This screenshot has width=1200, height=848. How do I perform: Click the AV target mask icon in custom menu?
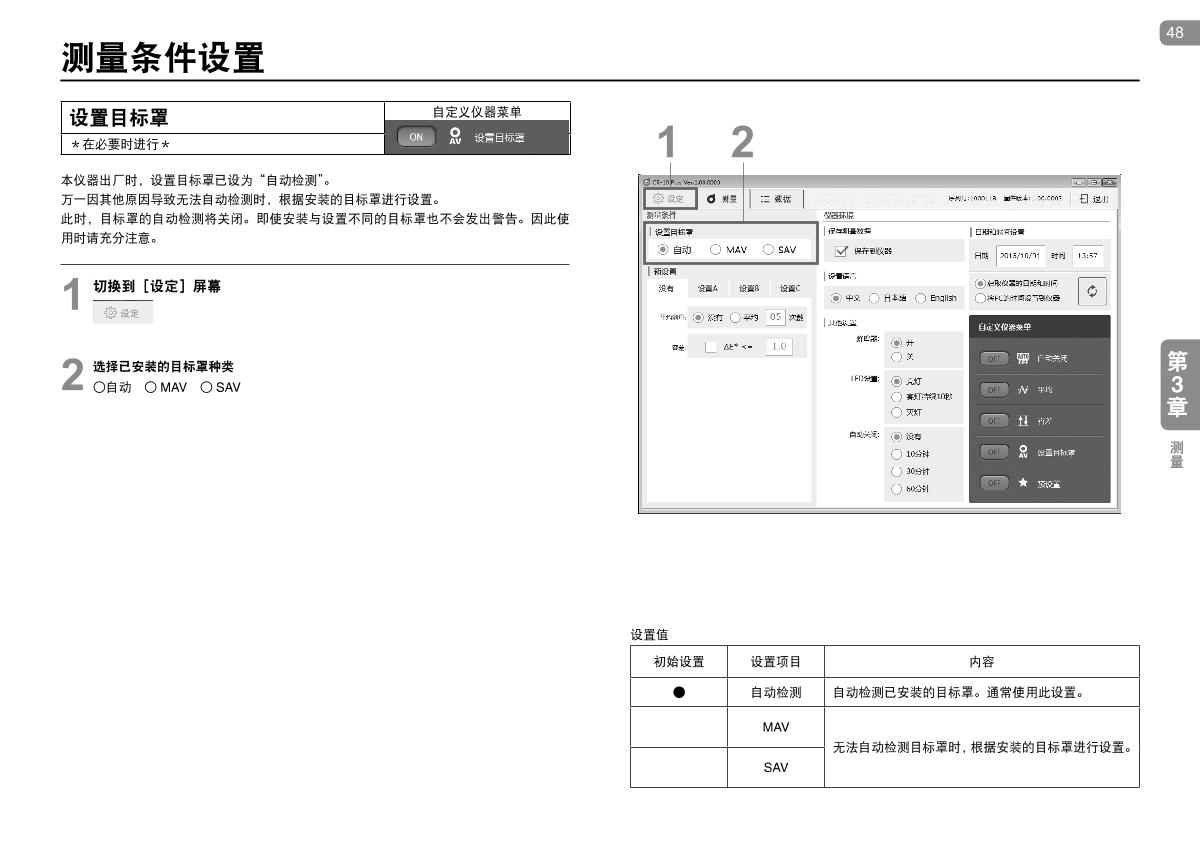click(1023, 452)
